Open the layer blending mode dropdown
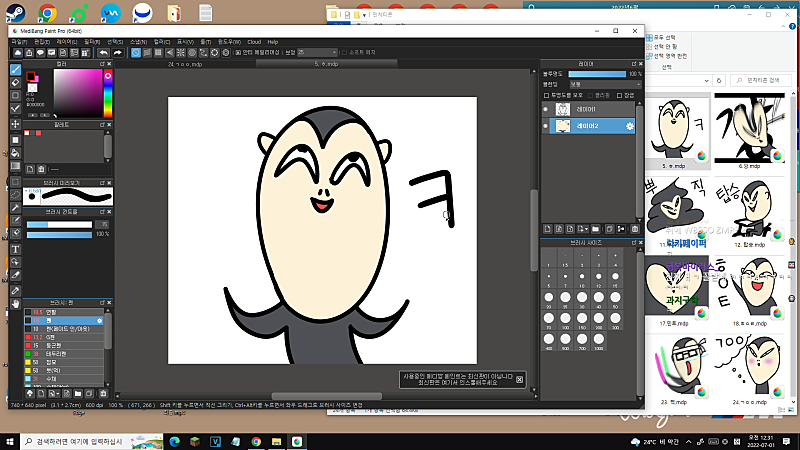Image resolution: width=800 pixels, height=450 pixels. [x=605, y=84]
